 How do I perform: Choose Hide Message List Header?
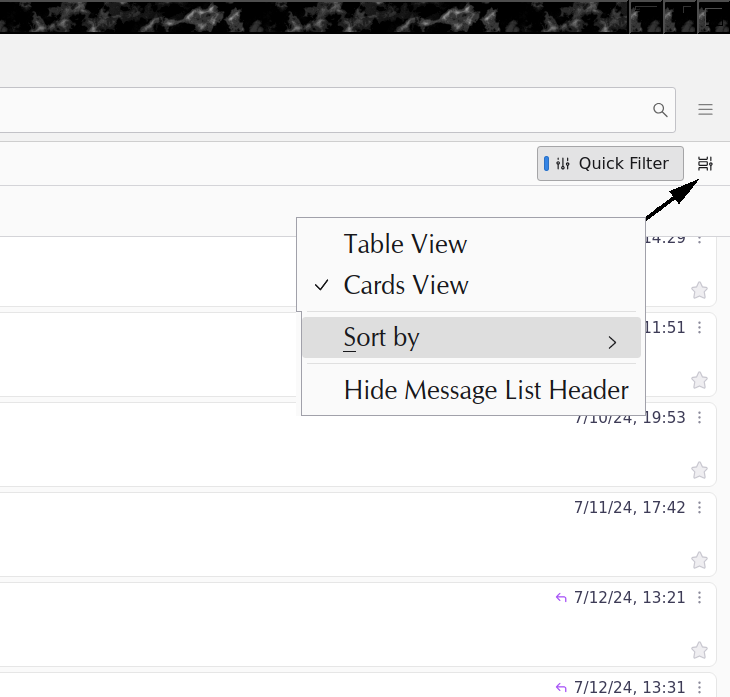point(486,390)
